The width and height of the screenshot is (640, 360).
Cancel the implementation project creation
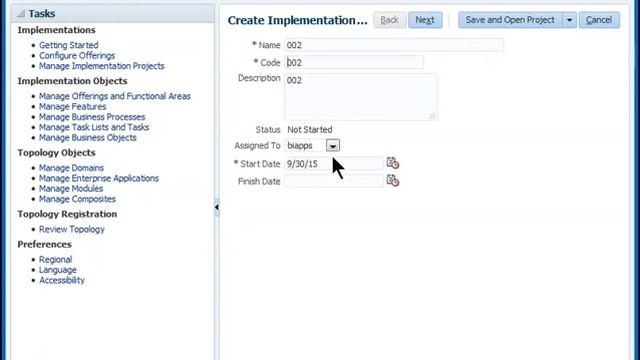click(599, 20)
